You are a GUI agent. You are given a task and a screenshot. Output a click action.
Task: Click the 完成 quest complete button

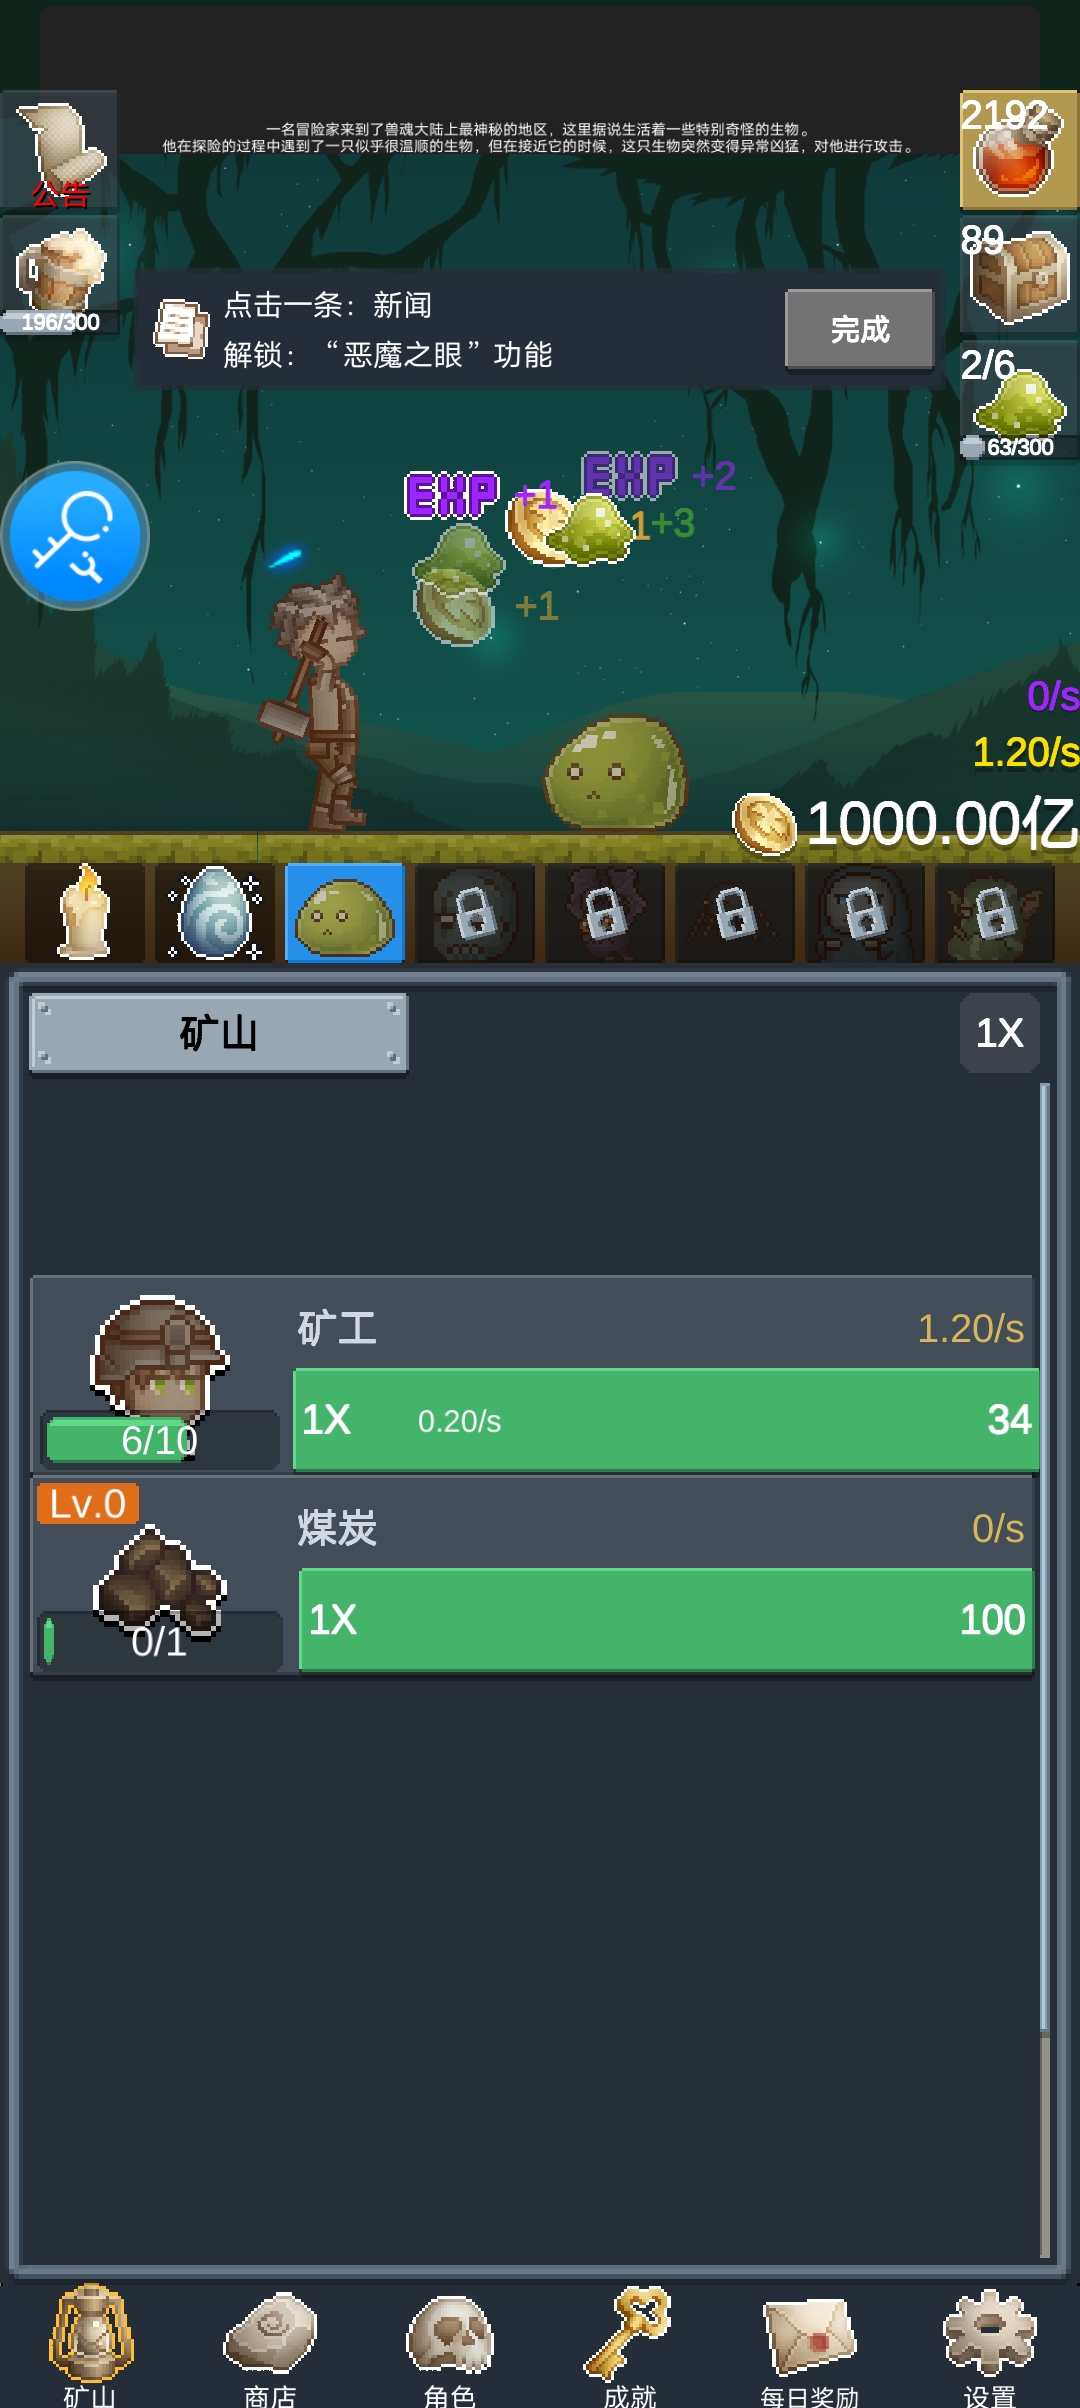[x=860, y=329]
